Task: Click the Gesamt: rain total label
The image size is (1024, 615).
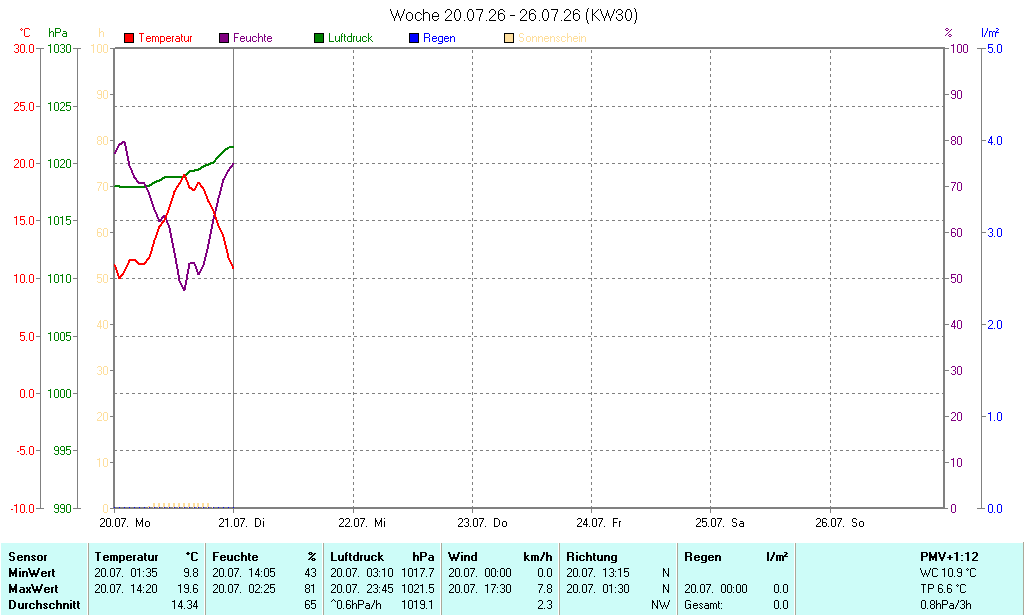Action: [703, 605]
